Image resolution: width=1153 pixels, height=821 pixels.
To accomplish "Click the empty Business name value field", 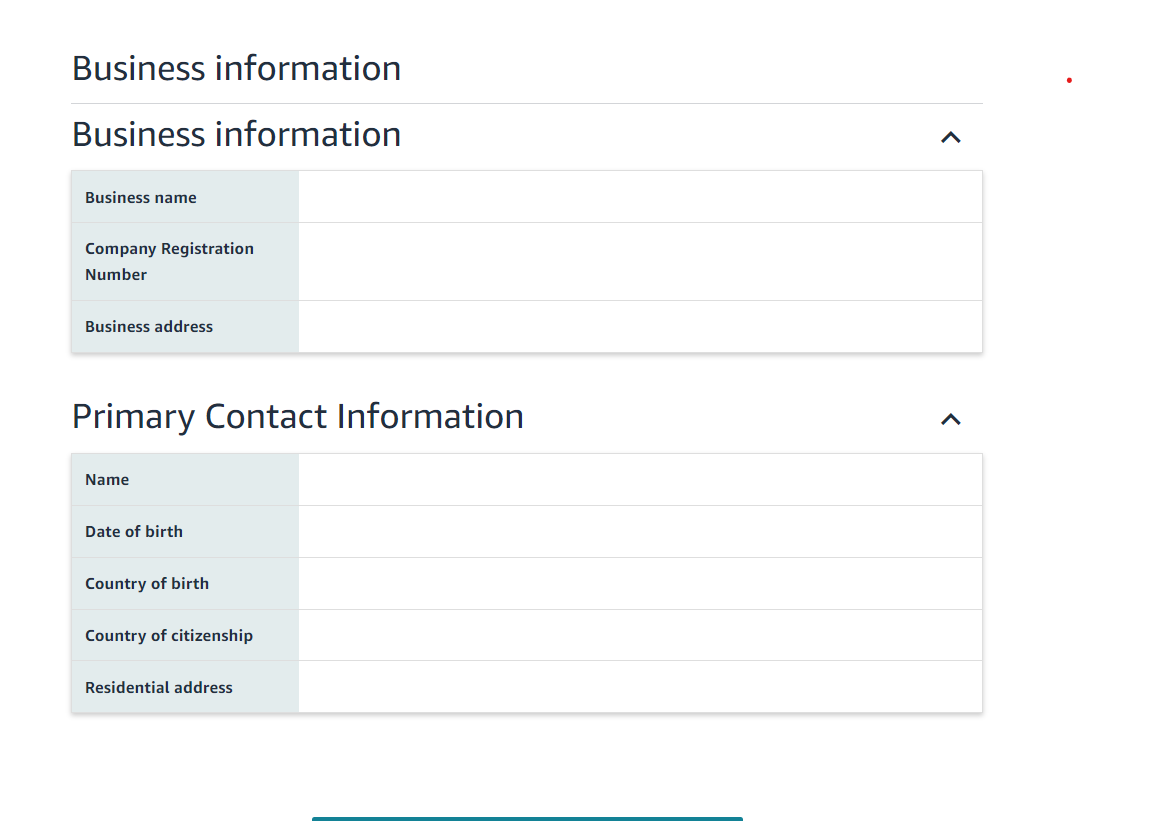I will click(640, 197).
